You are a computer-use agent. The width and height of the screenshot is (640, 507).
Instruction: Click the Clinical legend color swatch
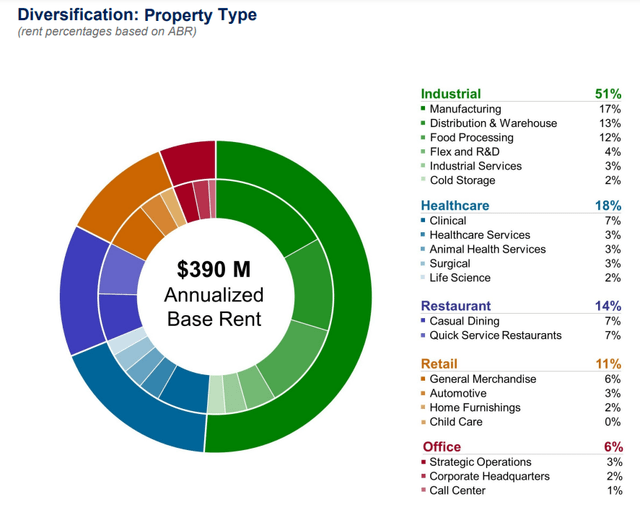click(x=423, y=220)
